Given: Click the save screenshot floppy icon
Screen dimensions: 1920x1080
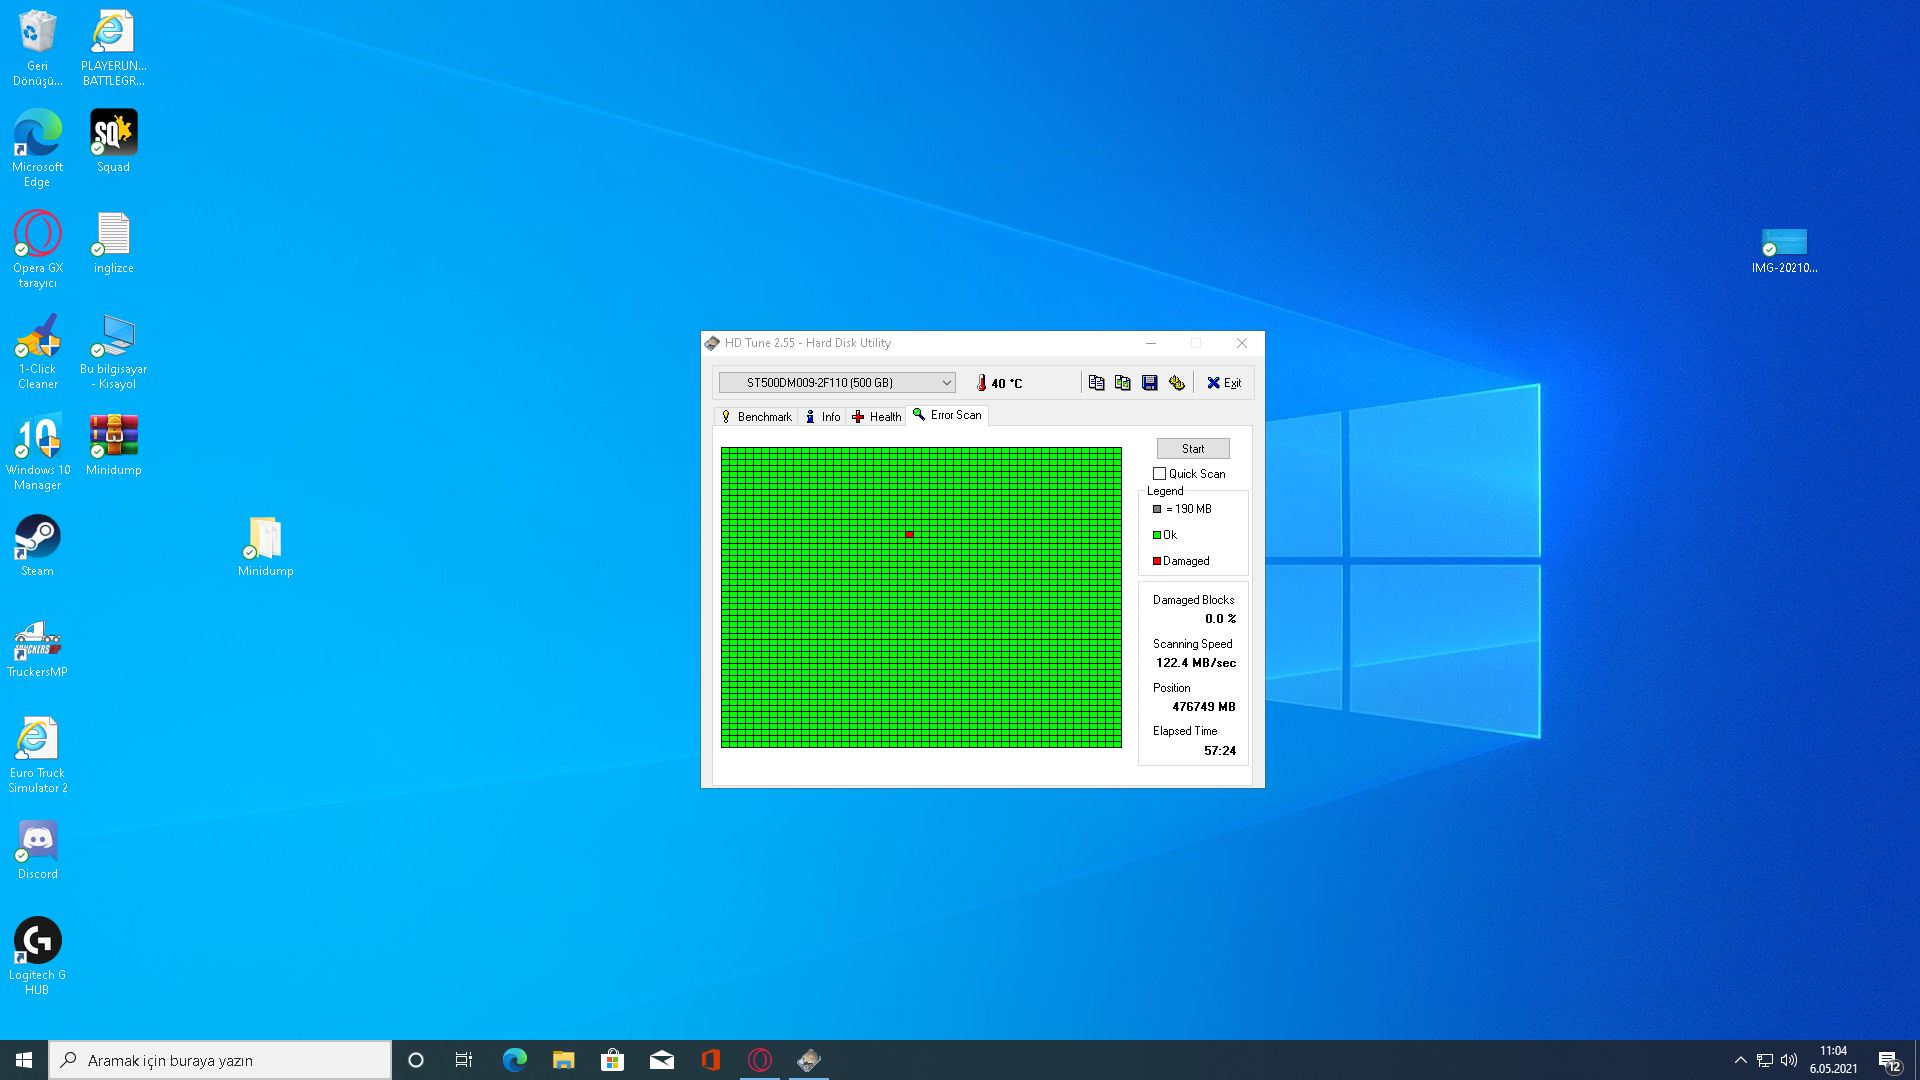Looking at the screenshot, I should (x=1149, y=383).
